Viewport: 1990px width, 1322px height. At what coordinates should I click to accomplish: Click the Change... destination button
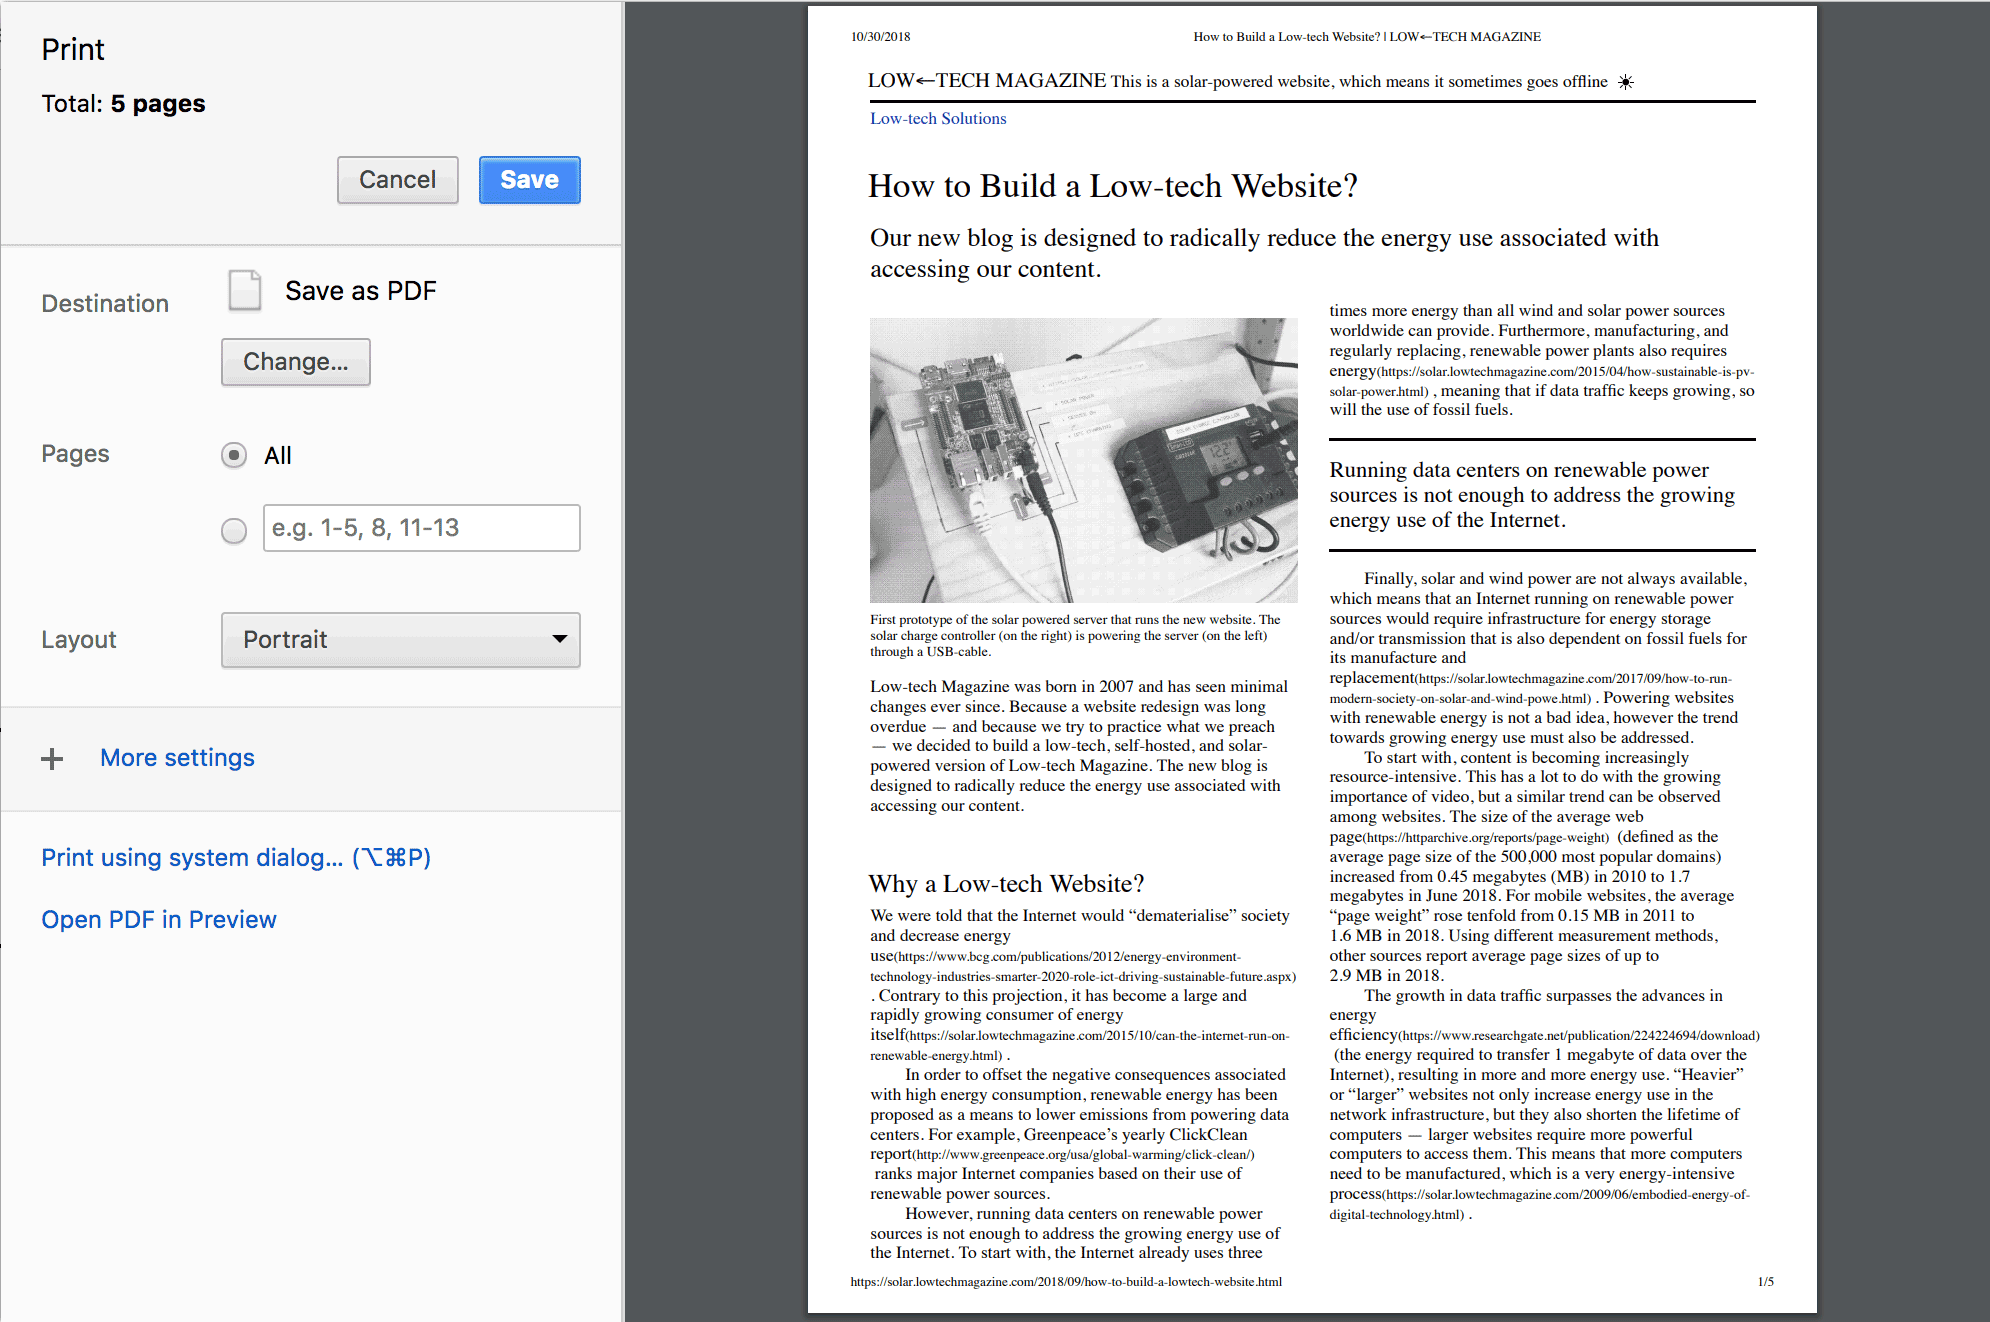295,362
